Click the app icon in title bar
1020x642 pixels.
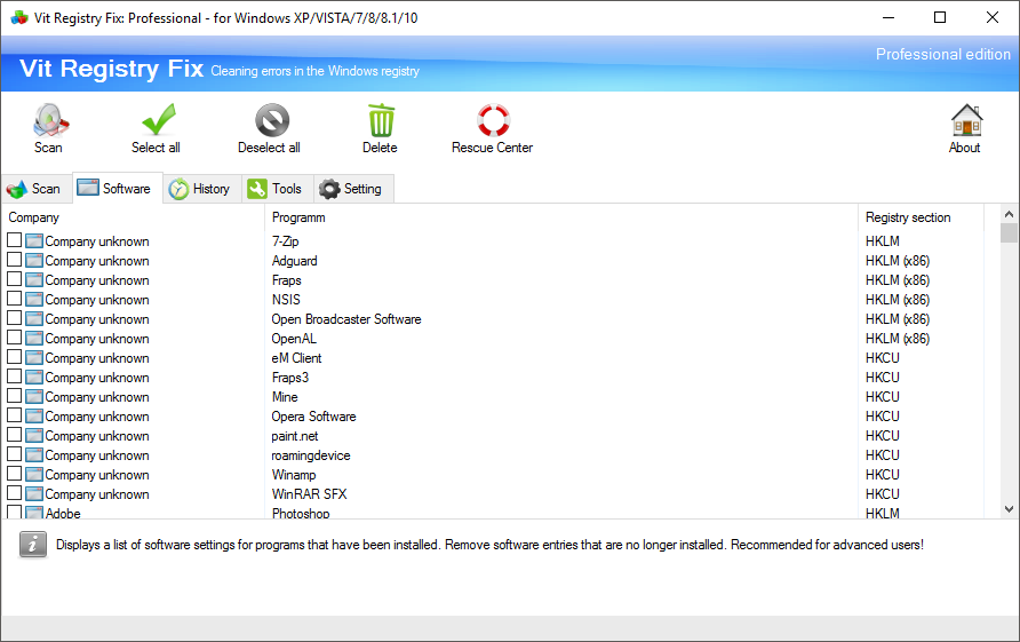[20, 18]
